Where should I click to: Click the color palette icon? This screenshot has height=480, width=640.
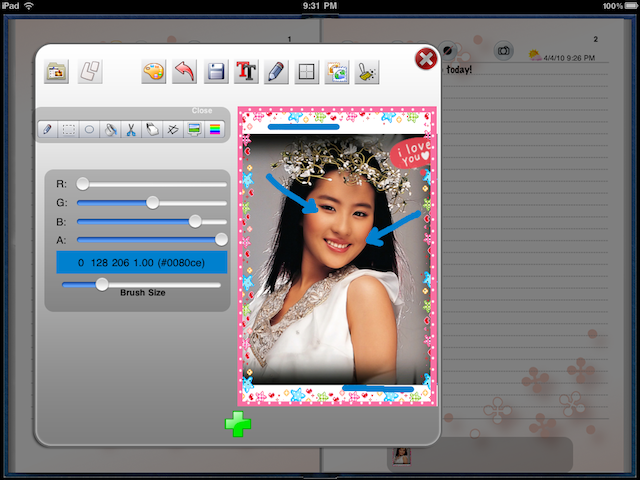pyautogui.click(x=154, y=71)
